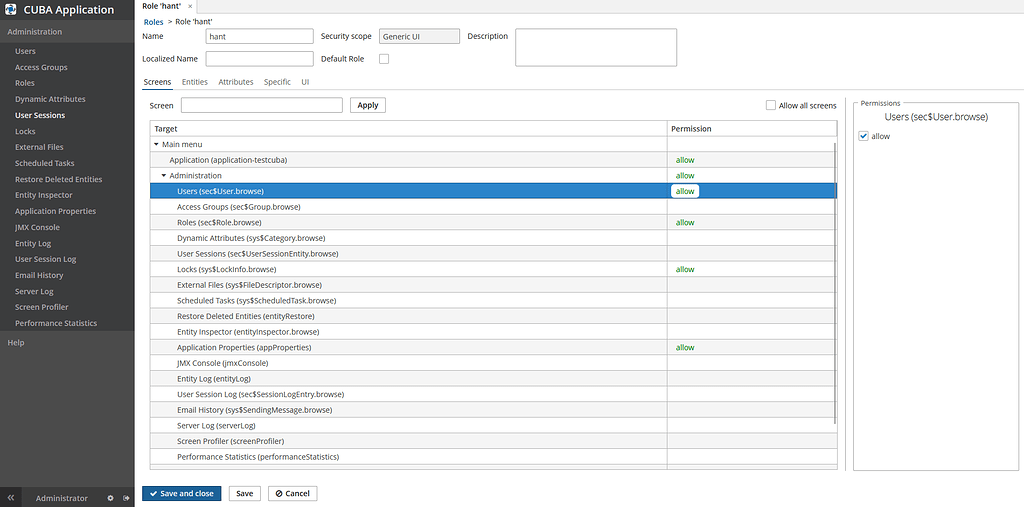Open Access Groups in side menu
Viewport: 1024px width, 507px height.
click(41, 67)
